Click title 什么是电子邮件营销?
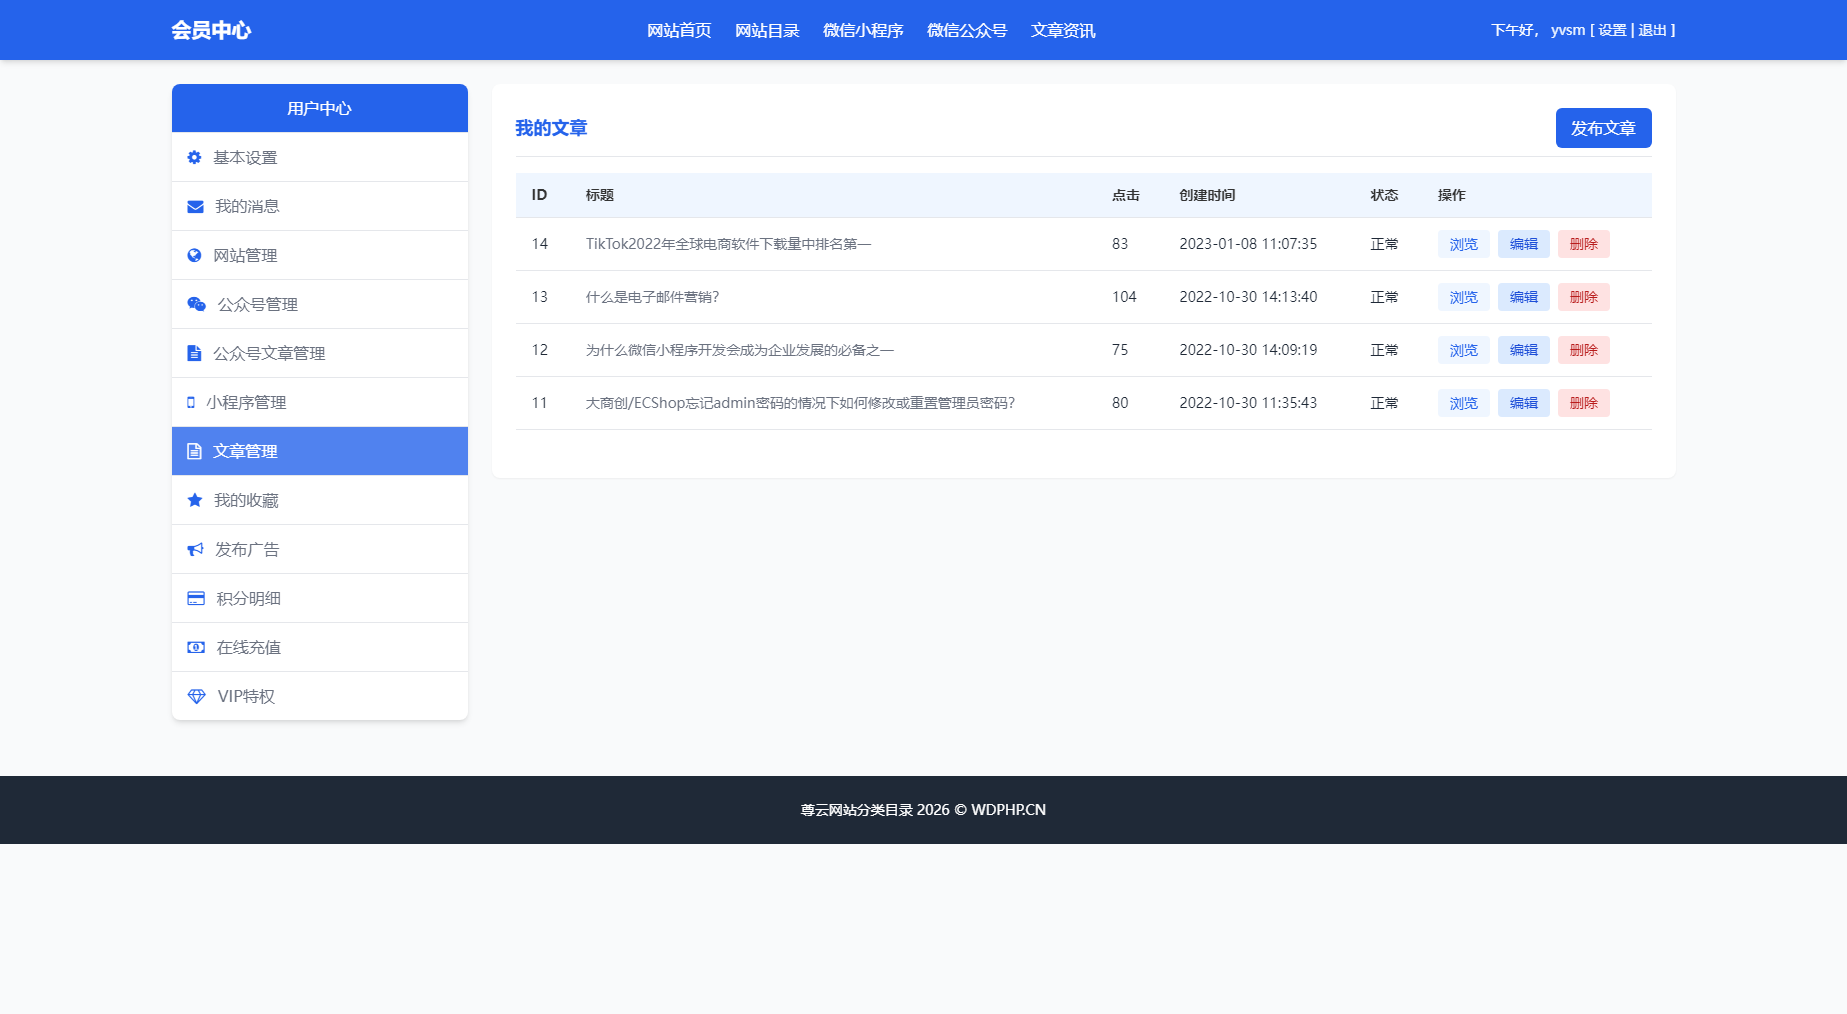This screenshot has width=1847, height=1014. click(652, 297)
